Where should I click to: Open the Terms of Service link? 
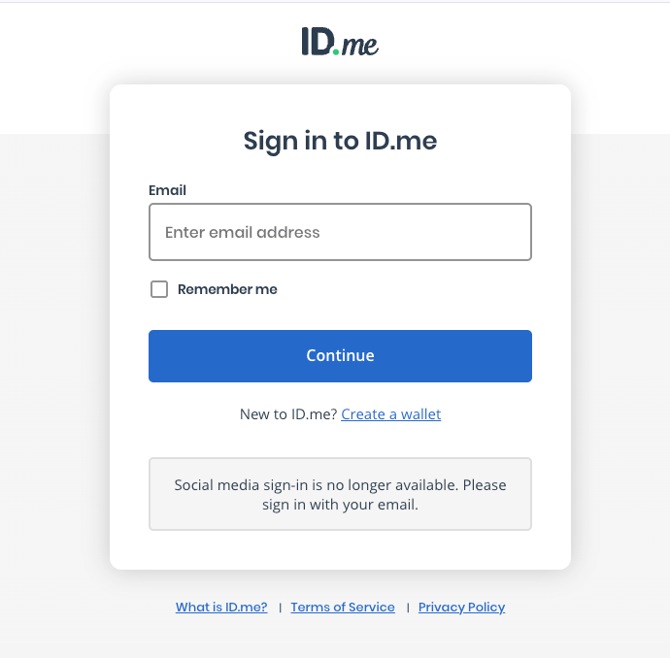[343, 607]
